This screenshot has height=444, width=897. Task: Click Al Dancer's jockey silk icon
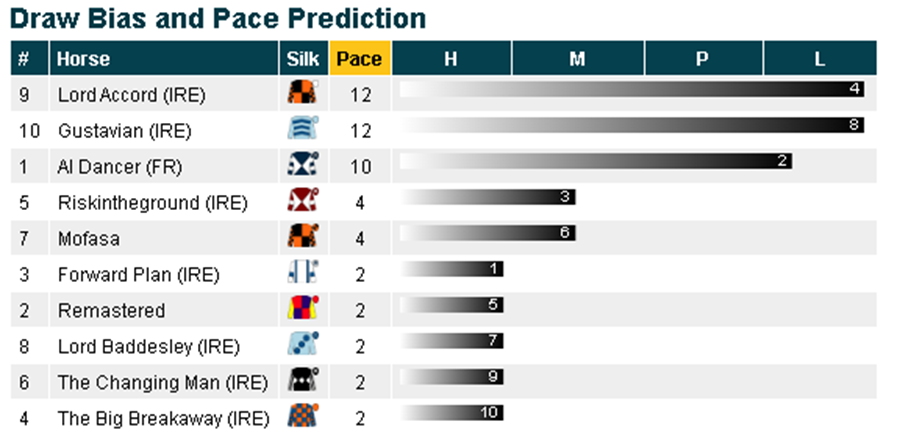pos(303,165)
